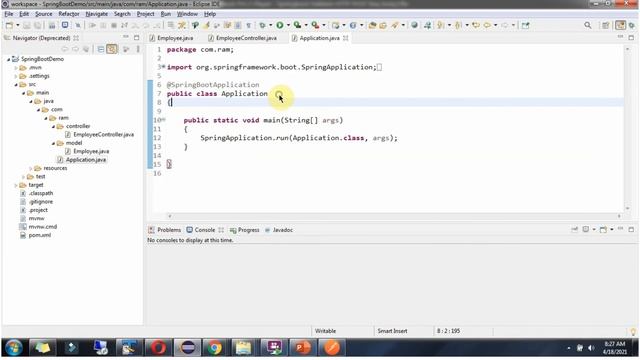640x360 pixels.
Task: Expand the .settings folder
Action: click(x=16, y=76)
